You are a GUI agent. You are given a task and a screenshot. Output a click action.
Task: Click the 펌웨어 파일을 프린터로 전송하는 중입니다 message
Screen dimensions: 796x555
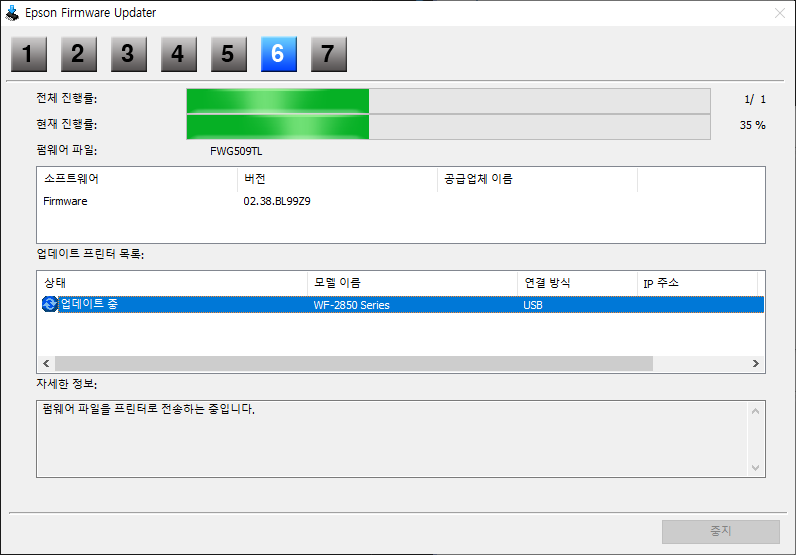(149, 409)
